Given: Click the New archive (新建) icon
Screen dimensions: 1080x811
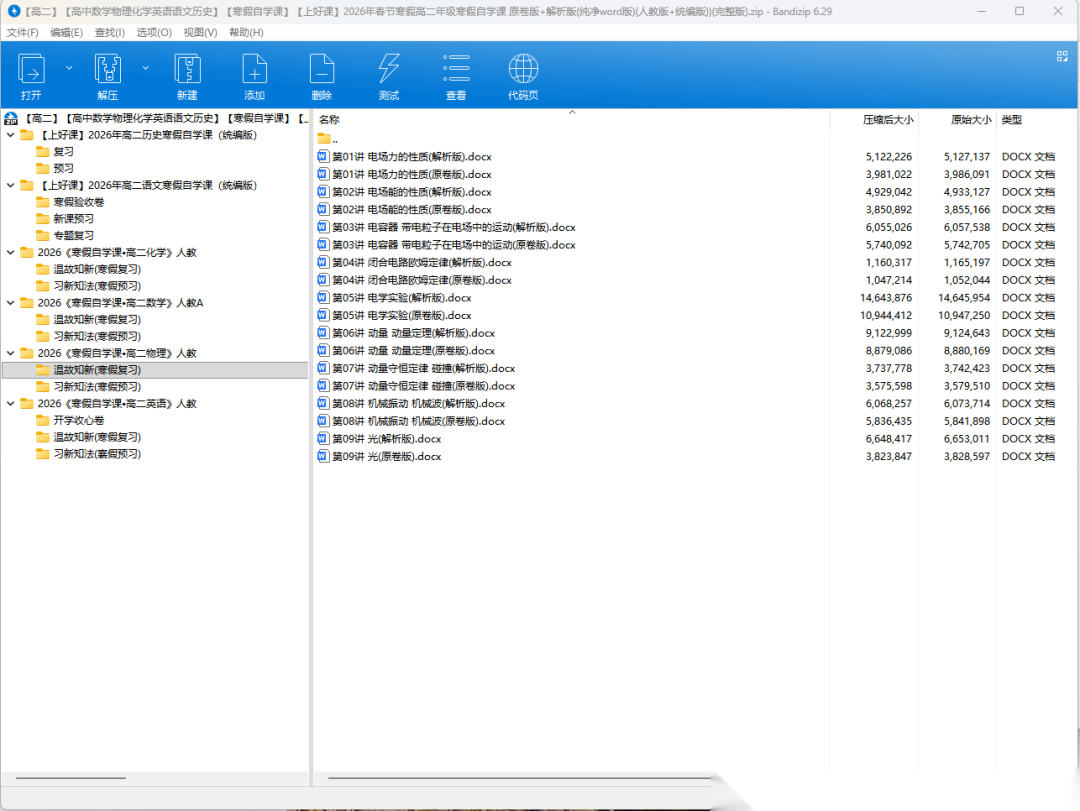Looking at the screenshot, I should coord(187,70).
